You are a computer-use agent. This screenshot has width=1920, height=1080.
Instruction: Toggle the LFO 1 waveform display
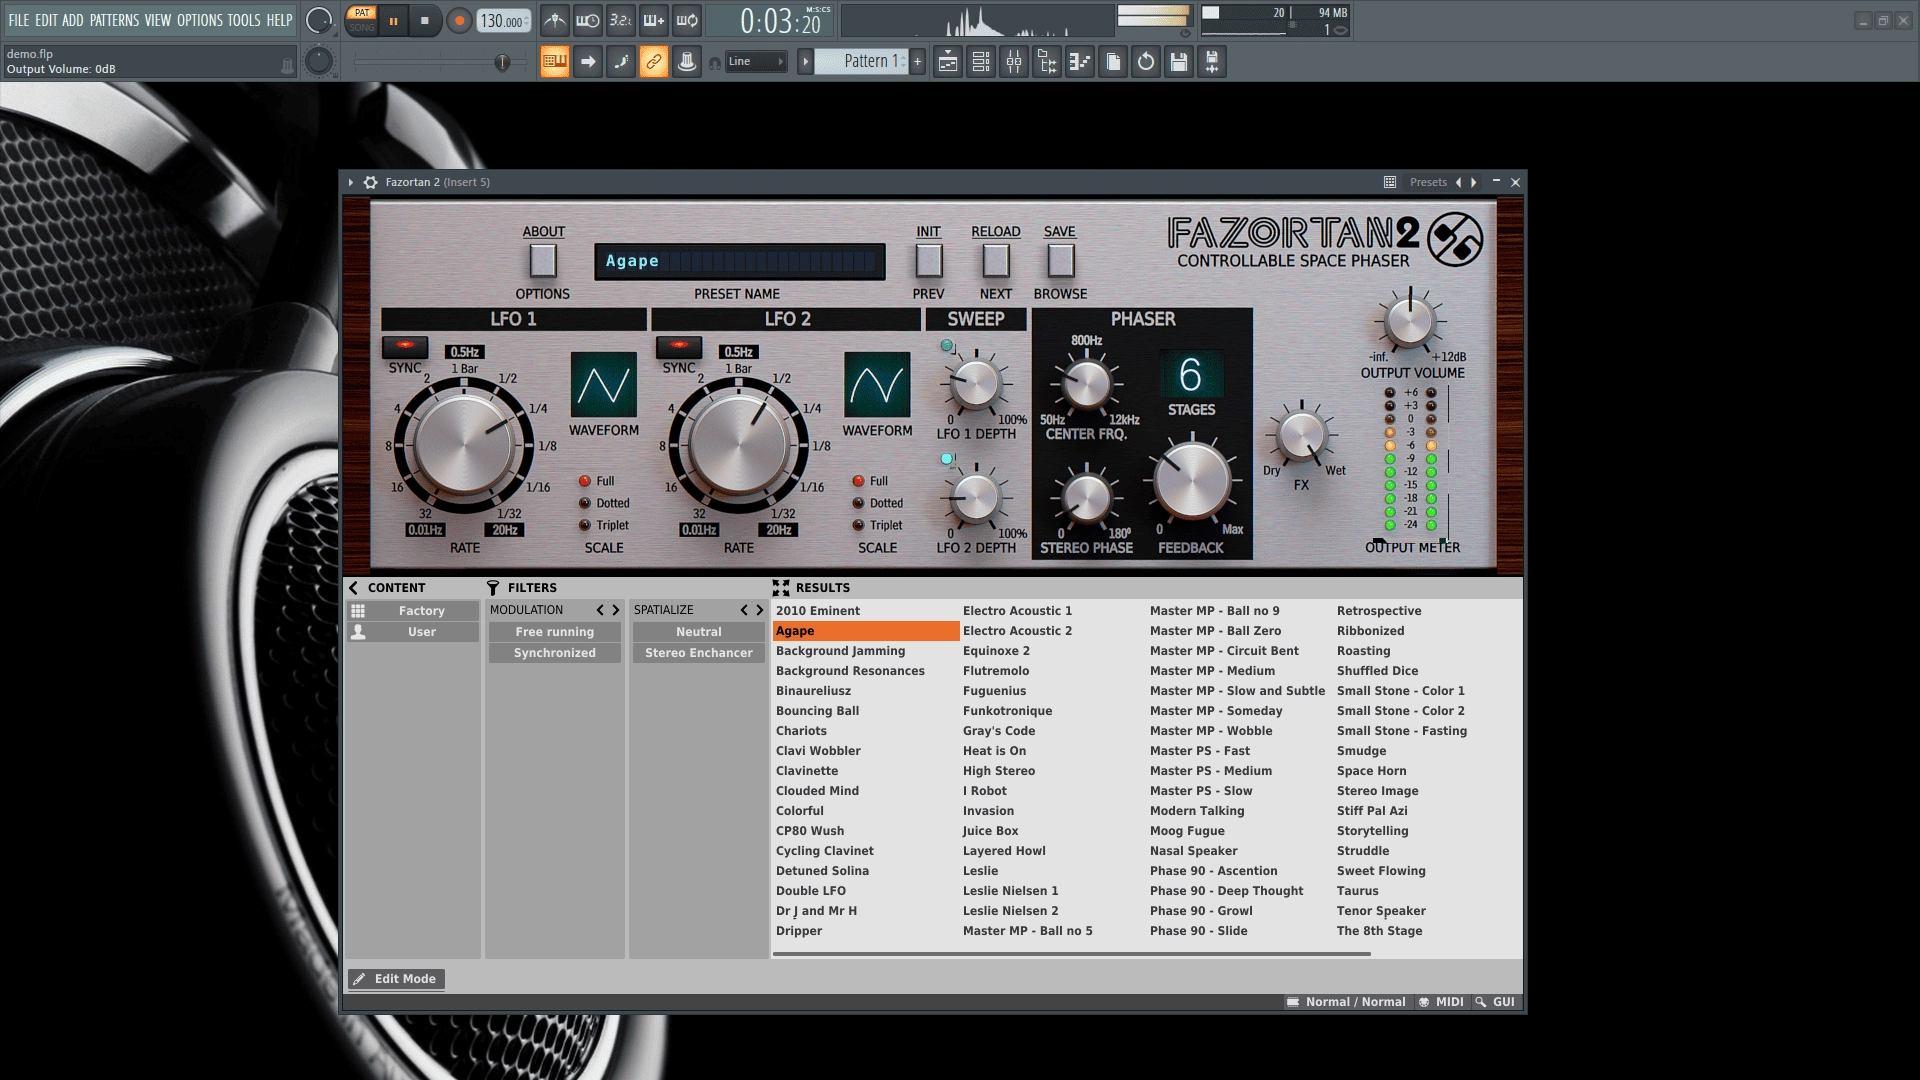pyautogui.click(x=604, y=384)
